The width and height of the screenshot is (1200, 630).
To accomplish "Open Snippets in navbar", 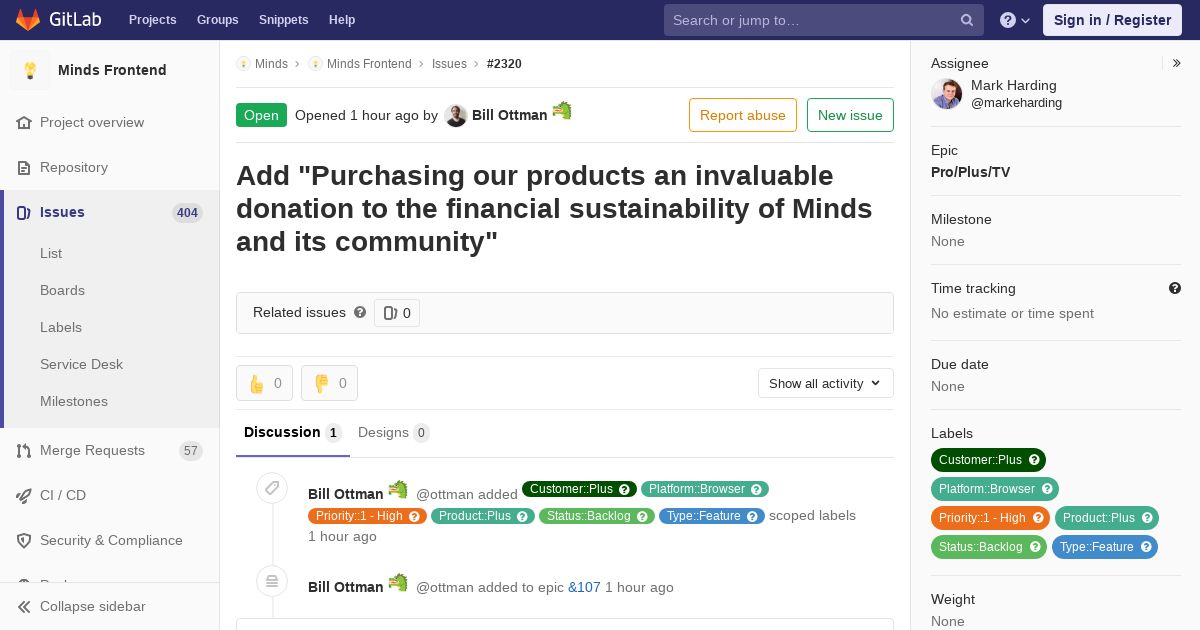I will click(x=283, y=20).
